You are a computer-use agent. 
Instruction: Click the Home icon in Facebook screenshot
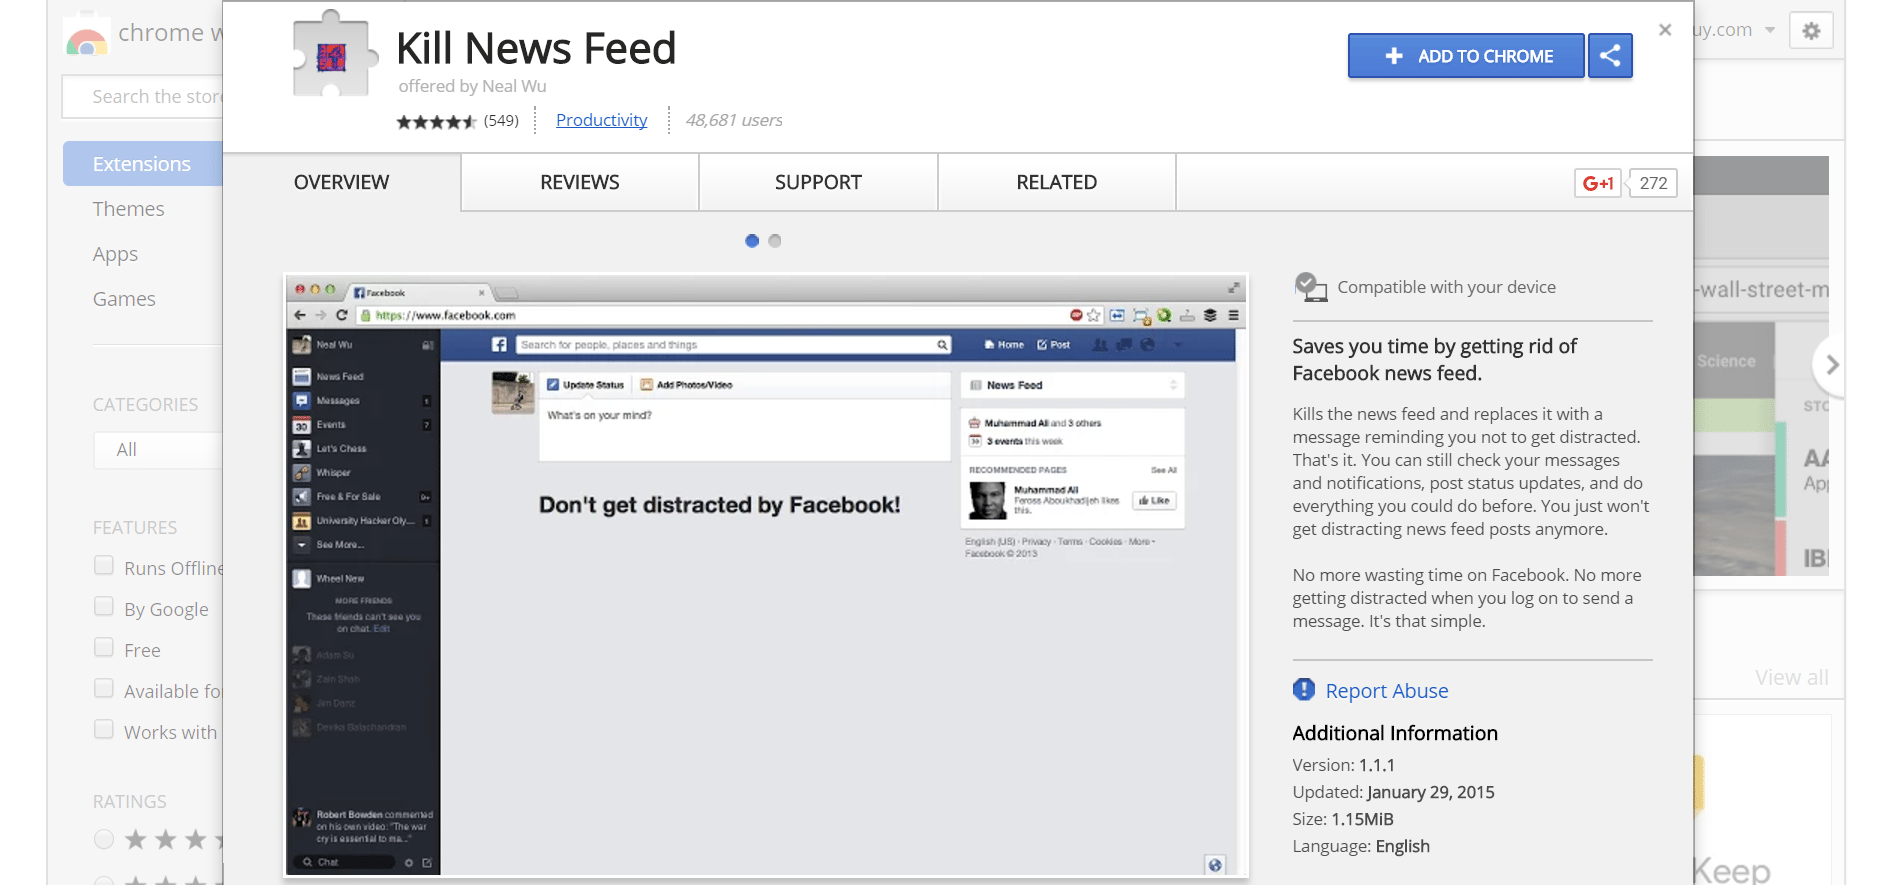989,345
